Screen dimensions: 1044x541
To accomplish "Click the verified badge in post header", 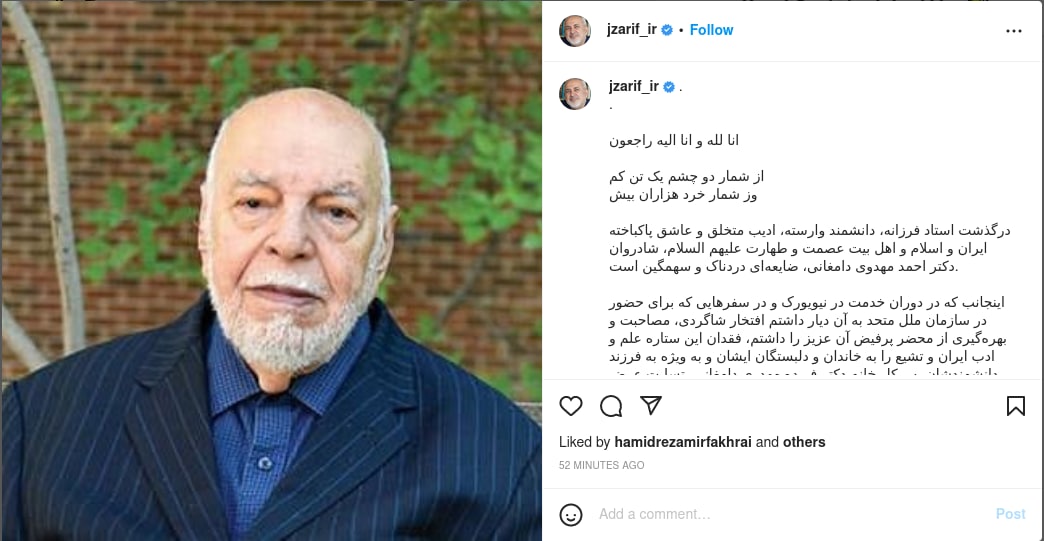I will 667,30.
